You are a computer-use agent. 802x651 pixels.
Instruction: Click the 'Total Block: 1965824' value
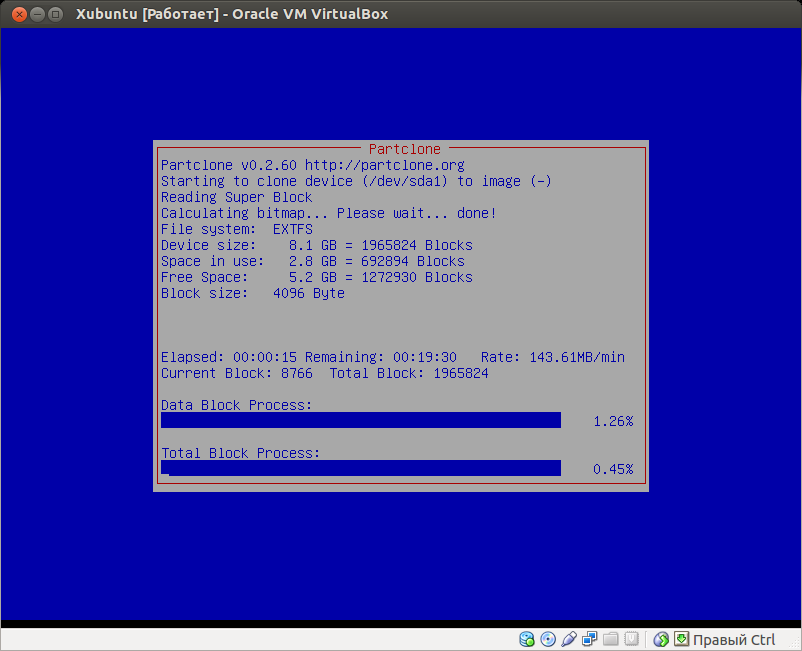tap(409, 373)
